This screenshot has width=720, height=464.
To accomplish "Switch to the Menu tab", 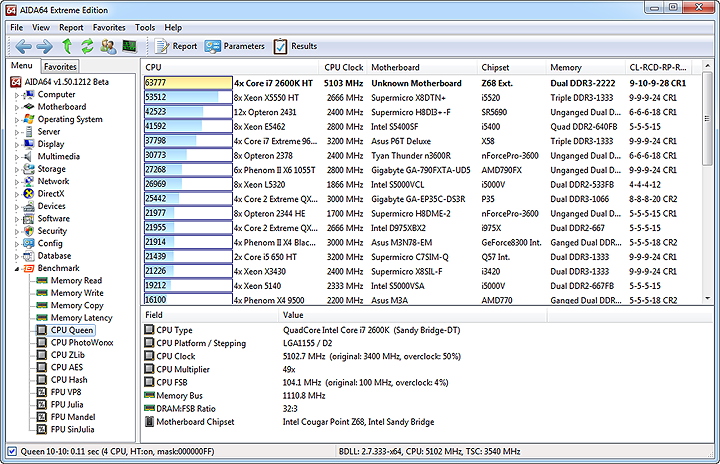I will (22, 65).
